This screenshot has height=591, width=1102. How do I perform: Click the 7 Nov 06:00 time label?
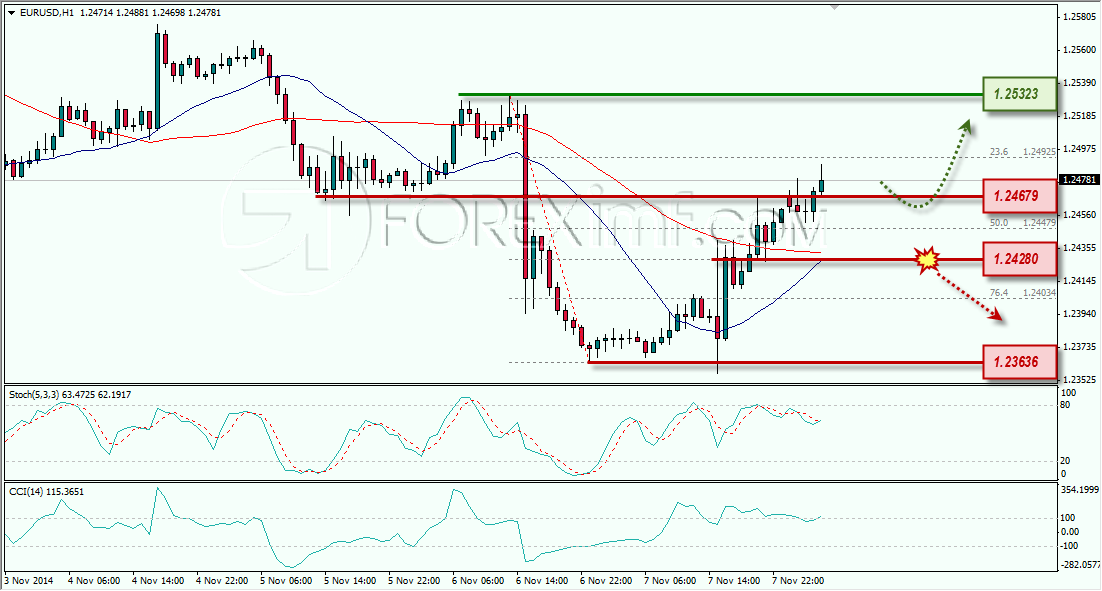pos(670,580)
